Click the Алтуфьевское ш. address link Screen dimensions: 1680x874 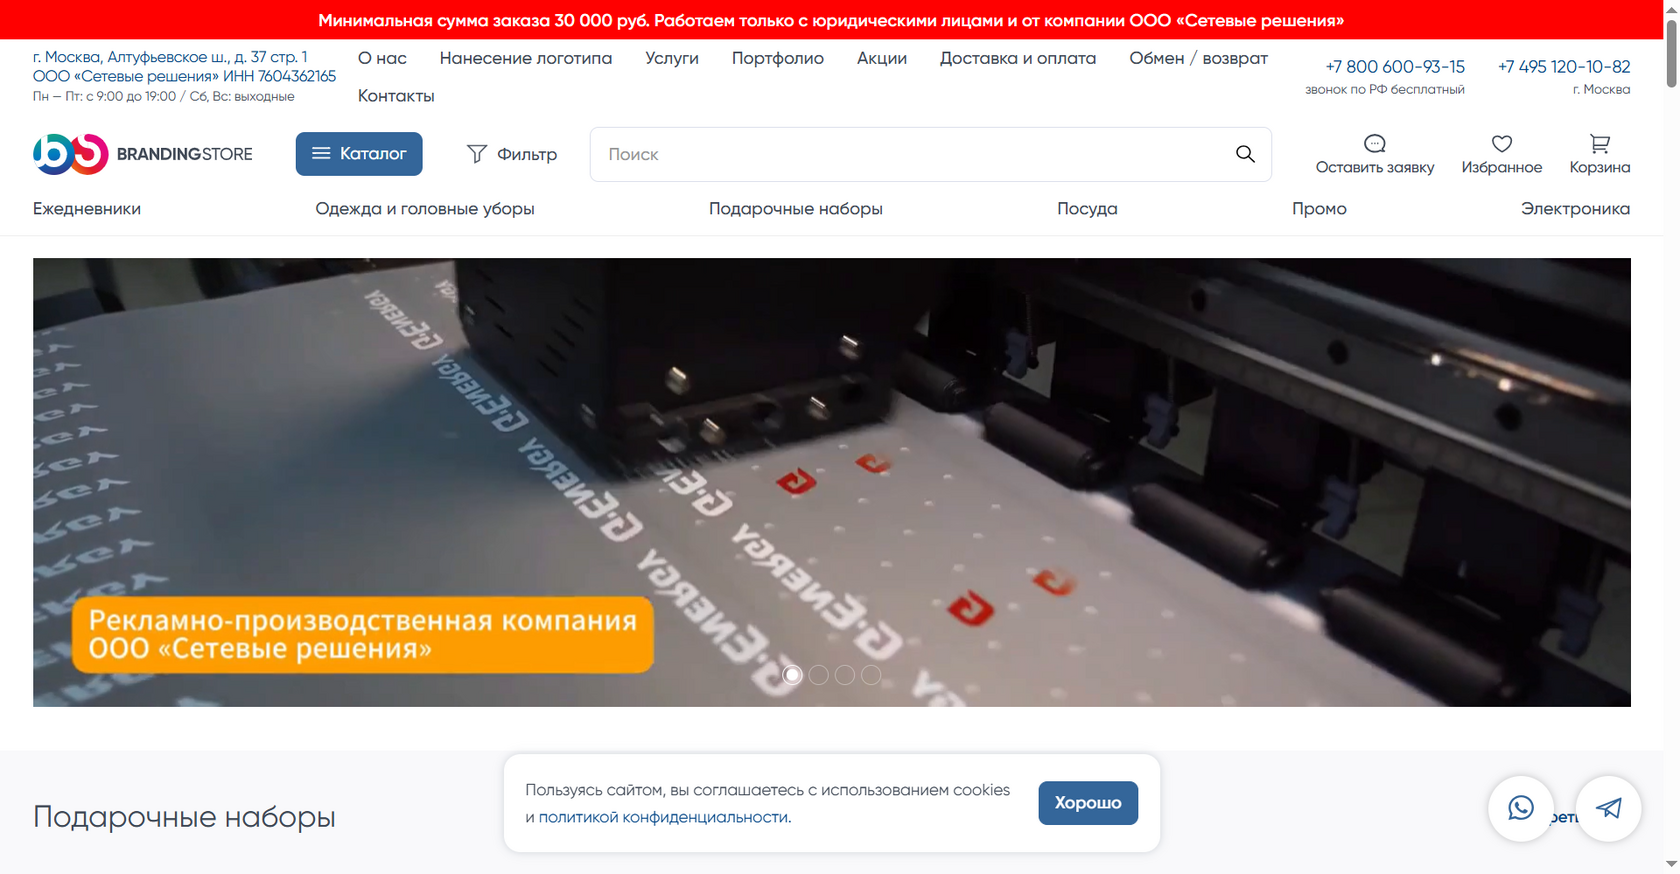(x=170, y=57)
